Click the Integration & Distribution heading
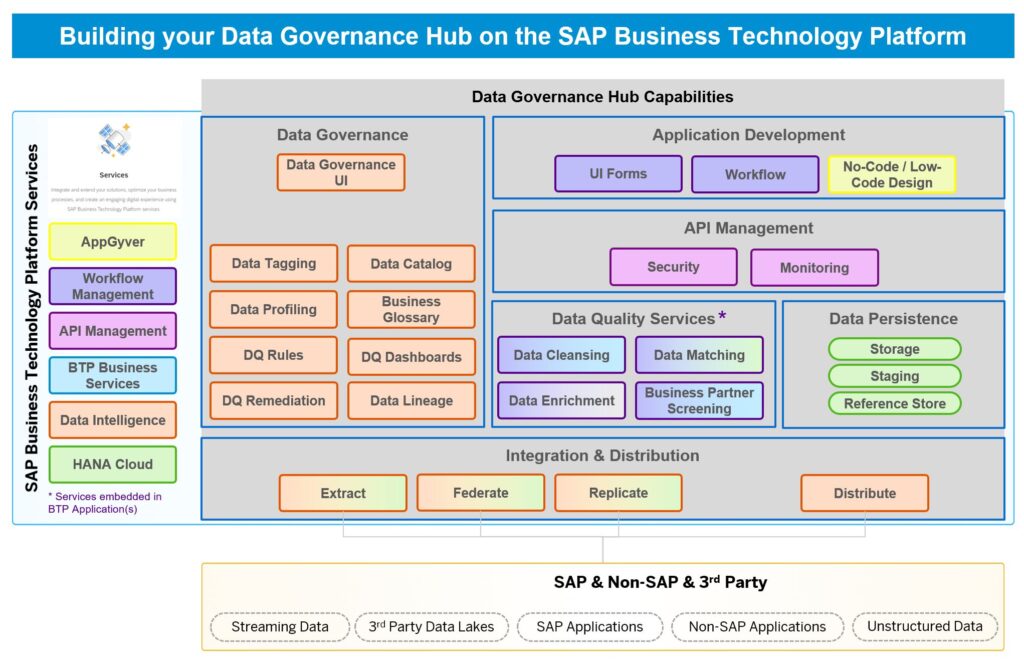 (x=602, y=456)
